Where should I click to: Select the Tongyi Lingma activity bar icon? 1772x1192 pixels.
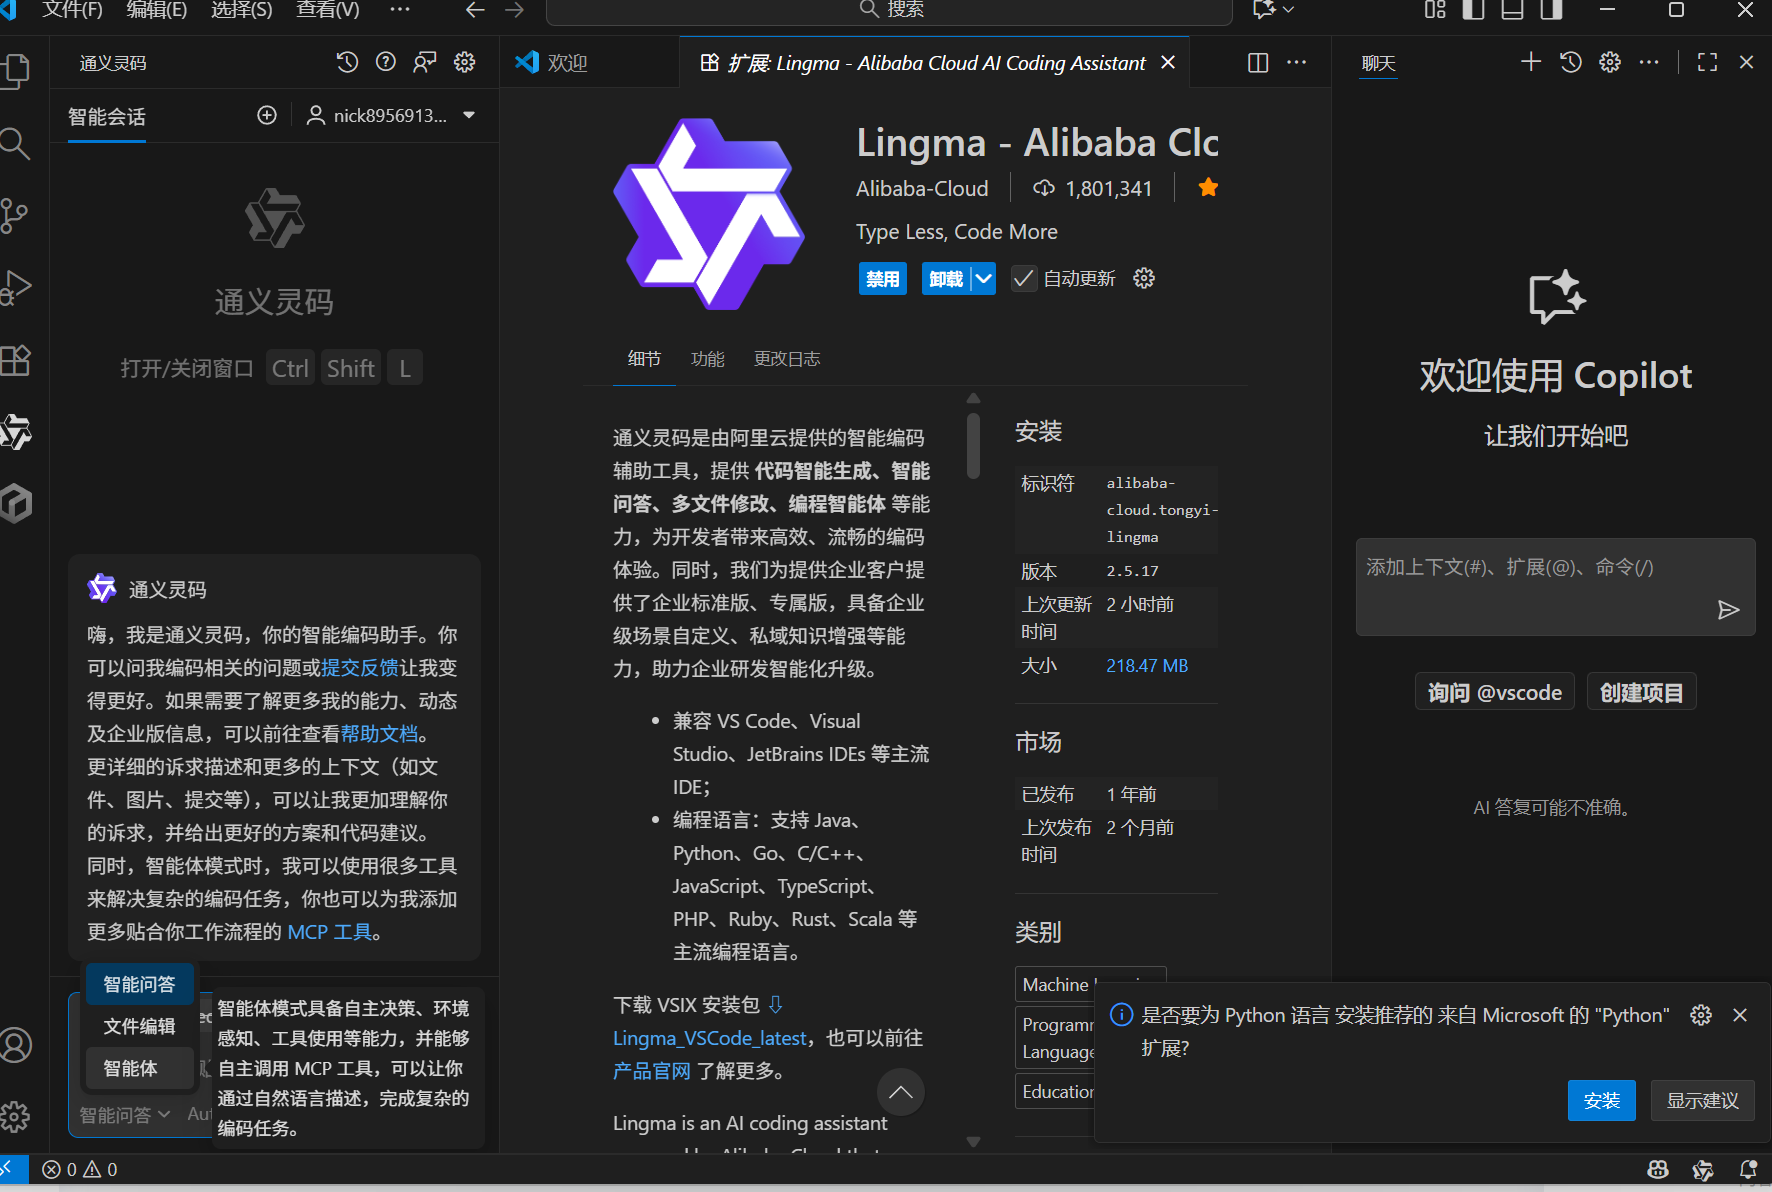pos(15,432)
